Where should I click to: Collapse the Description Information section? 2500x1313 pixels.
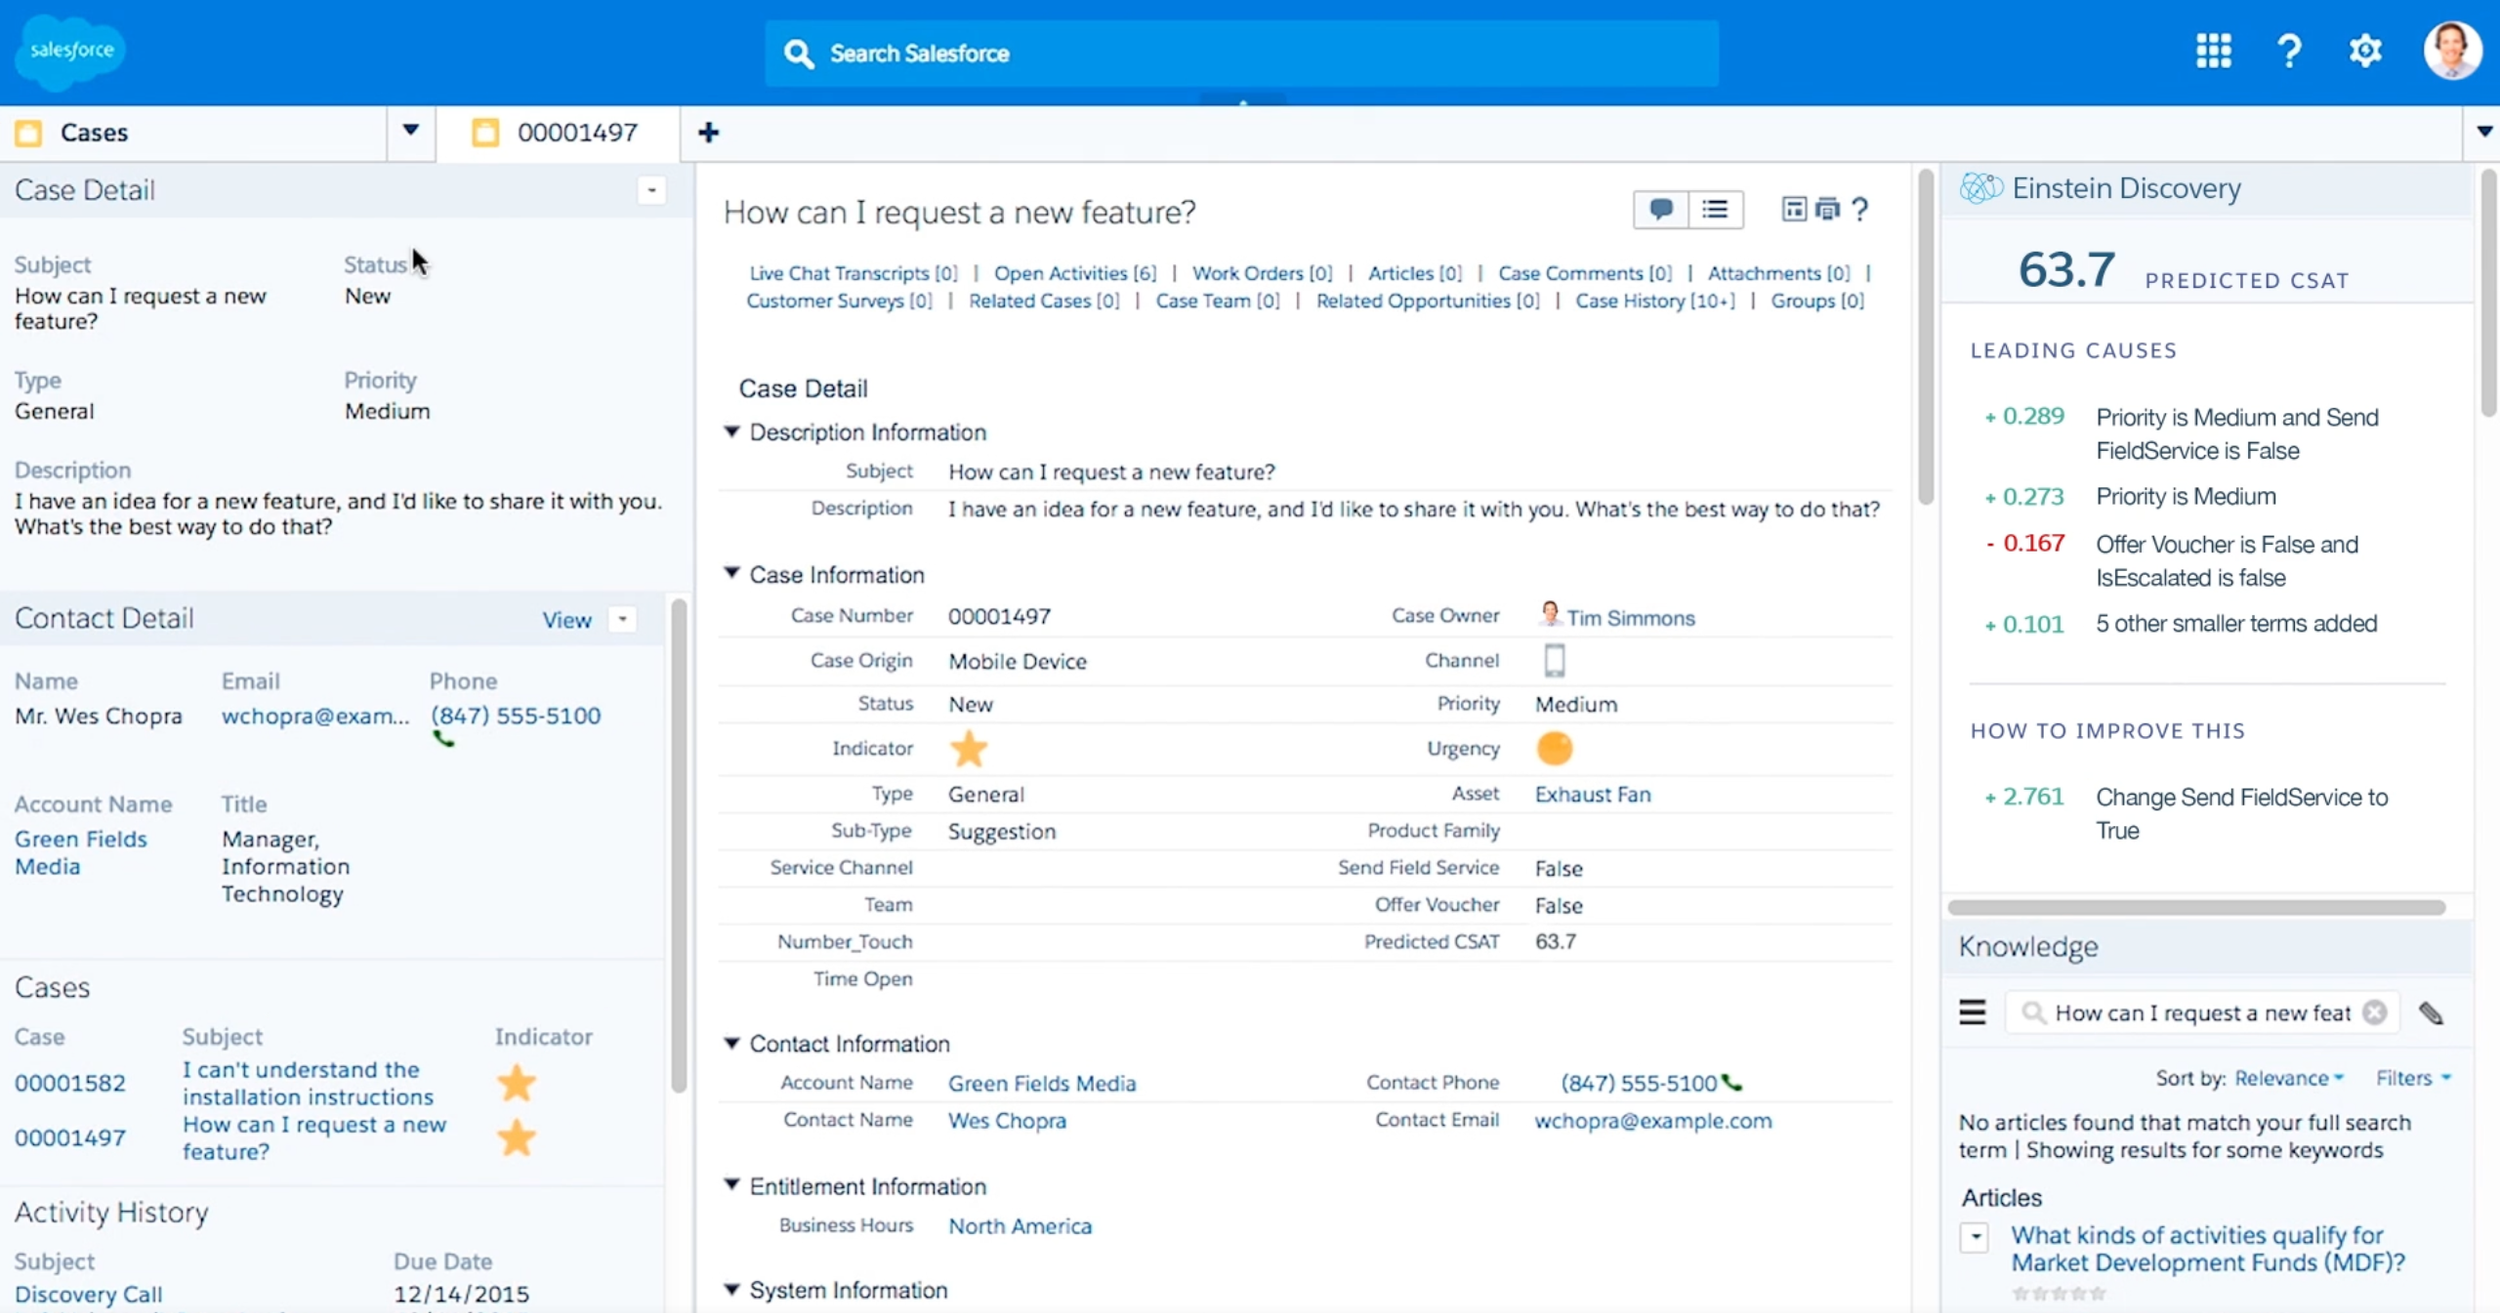tap(732, 432)
